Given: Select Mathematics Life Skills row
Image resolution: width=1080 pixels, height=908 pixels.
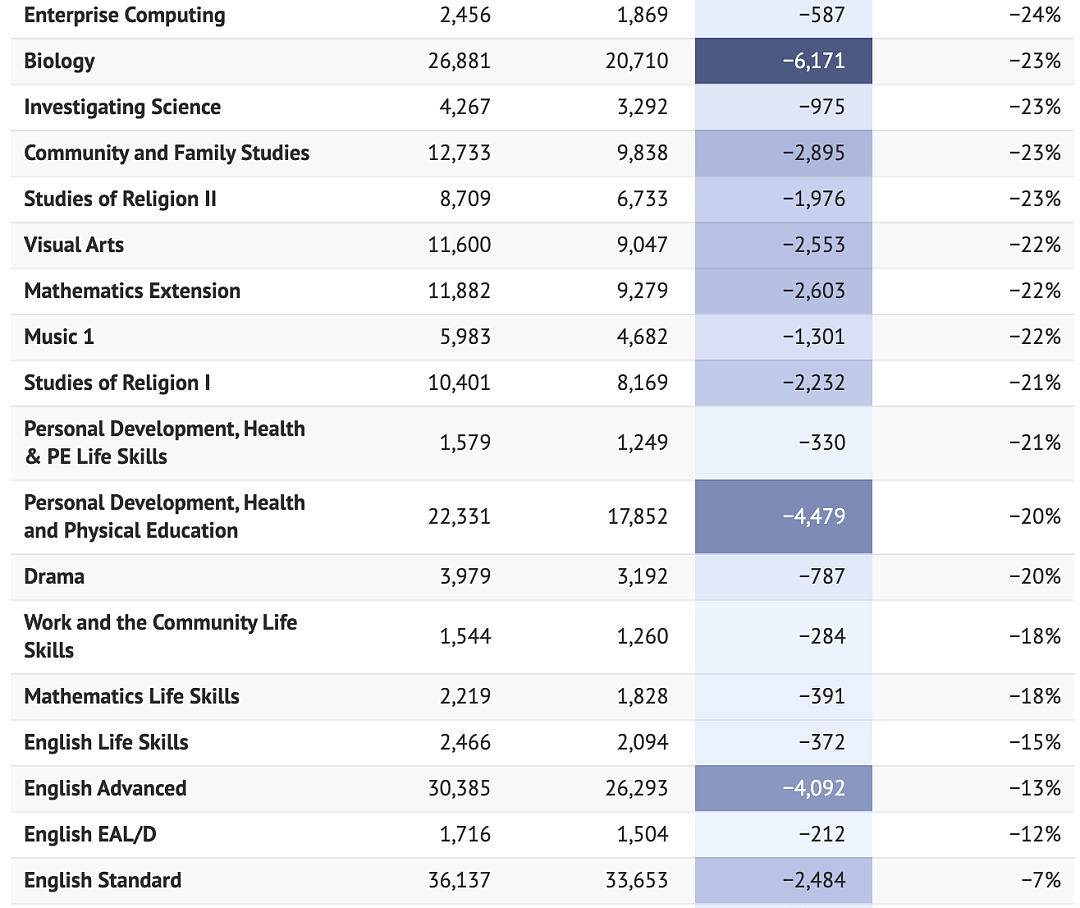Looking at the screenshot, I should [542, 697].
